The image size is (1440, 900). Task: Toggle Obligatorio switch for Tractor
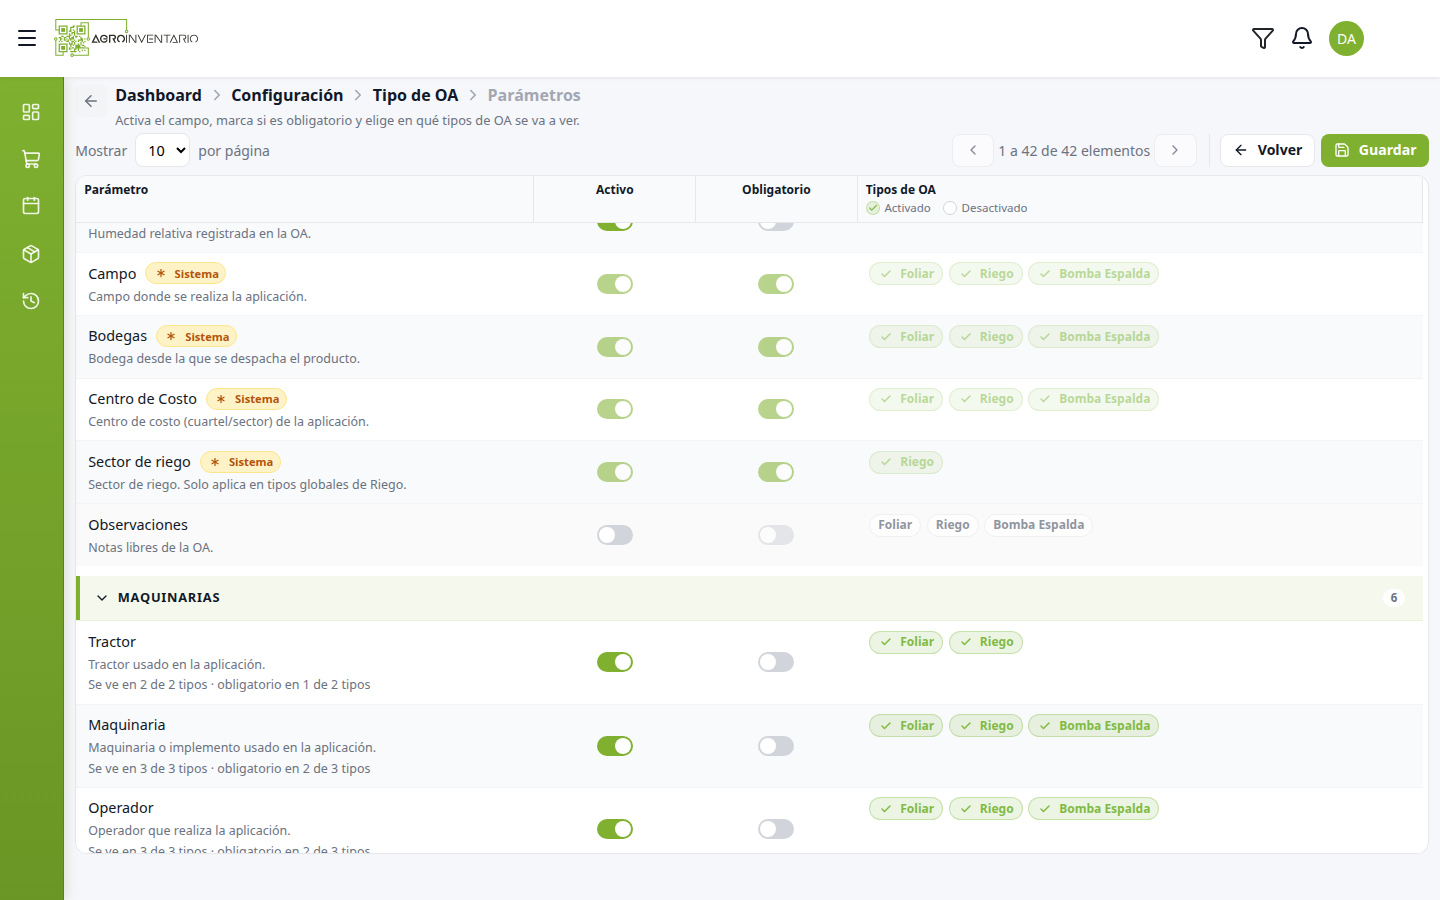click(x=776, y=662)
